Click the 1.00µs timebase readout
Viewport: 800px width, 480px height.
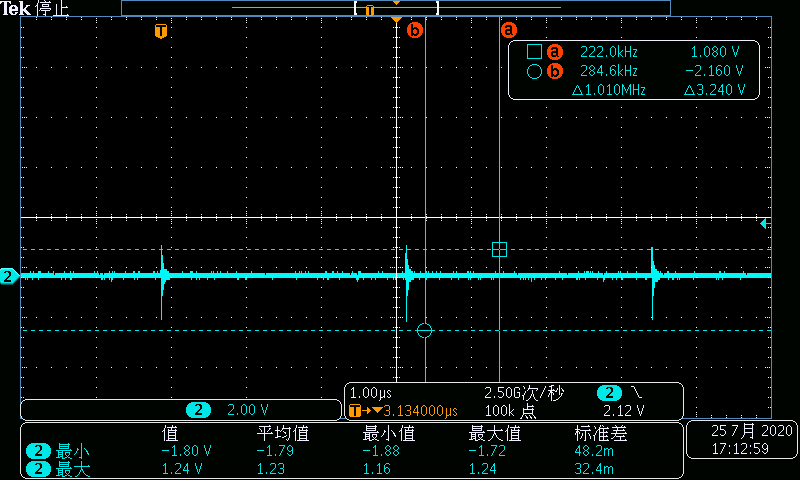(x=371, y=393)
